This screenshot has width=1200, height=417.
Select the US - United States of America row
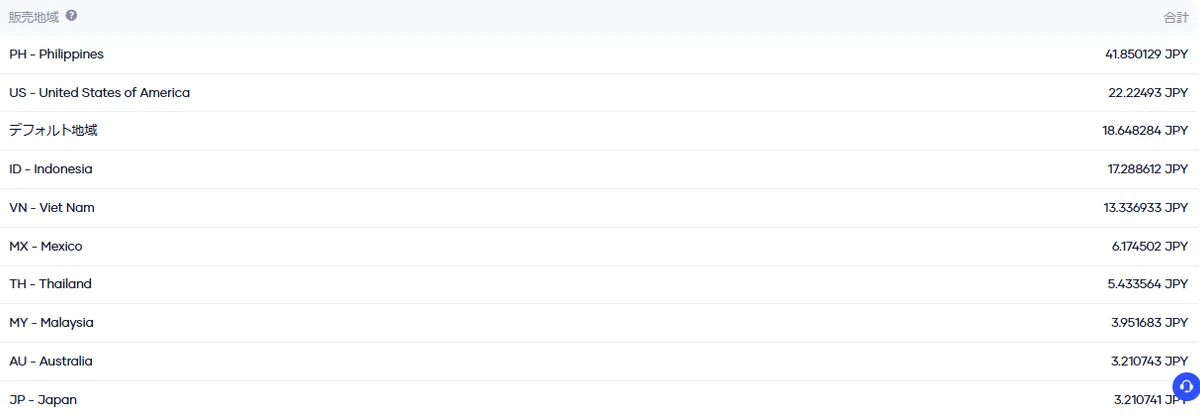coord(600,92)
